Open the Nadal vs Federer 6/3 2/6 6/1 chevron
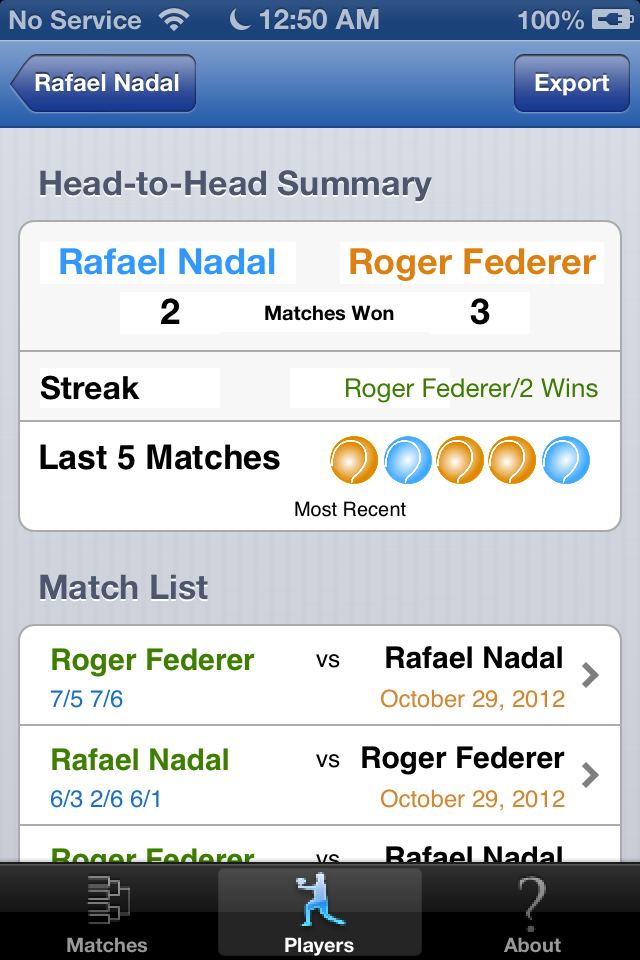This screenshot has height=960, width=640. (x=590, y=775)
